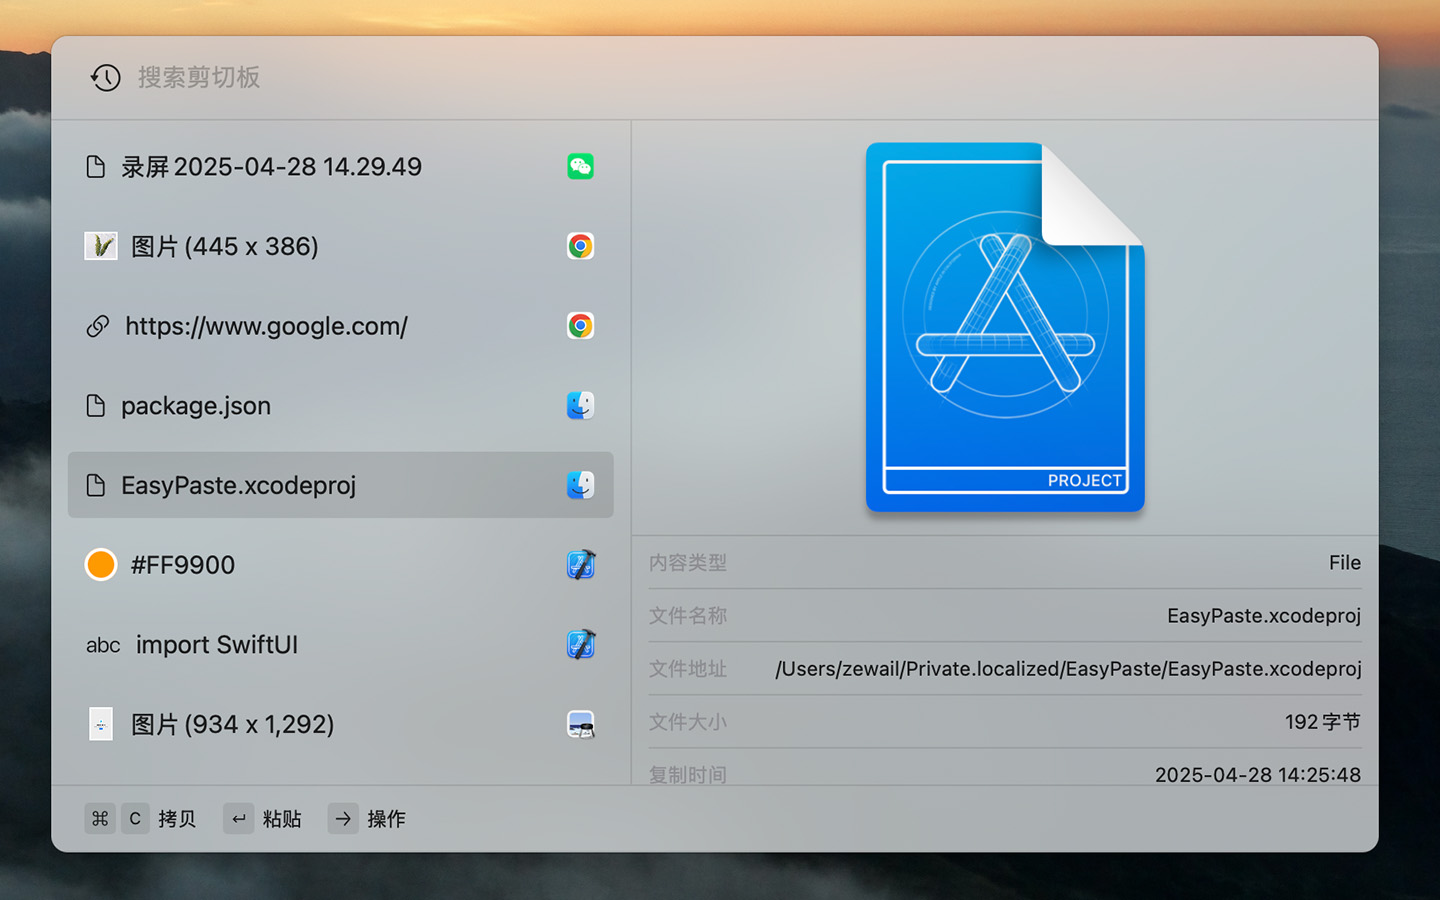
Task: Focus the 搜索剪切板 search field
Action: coord(198,77)
